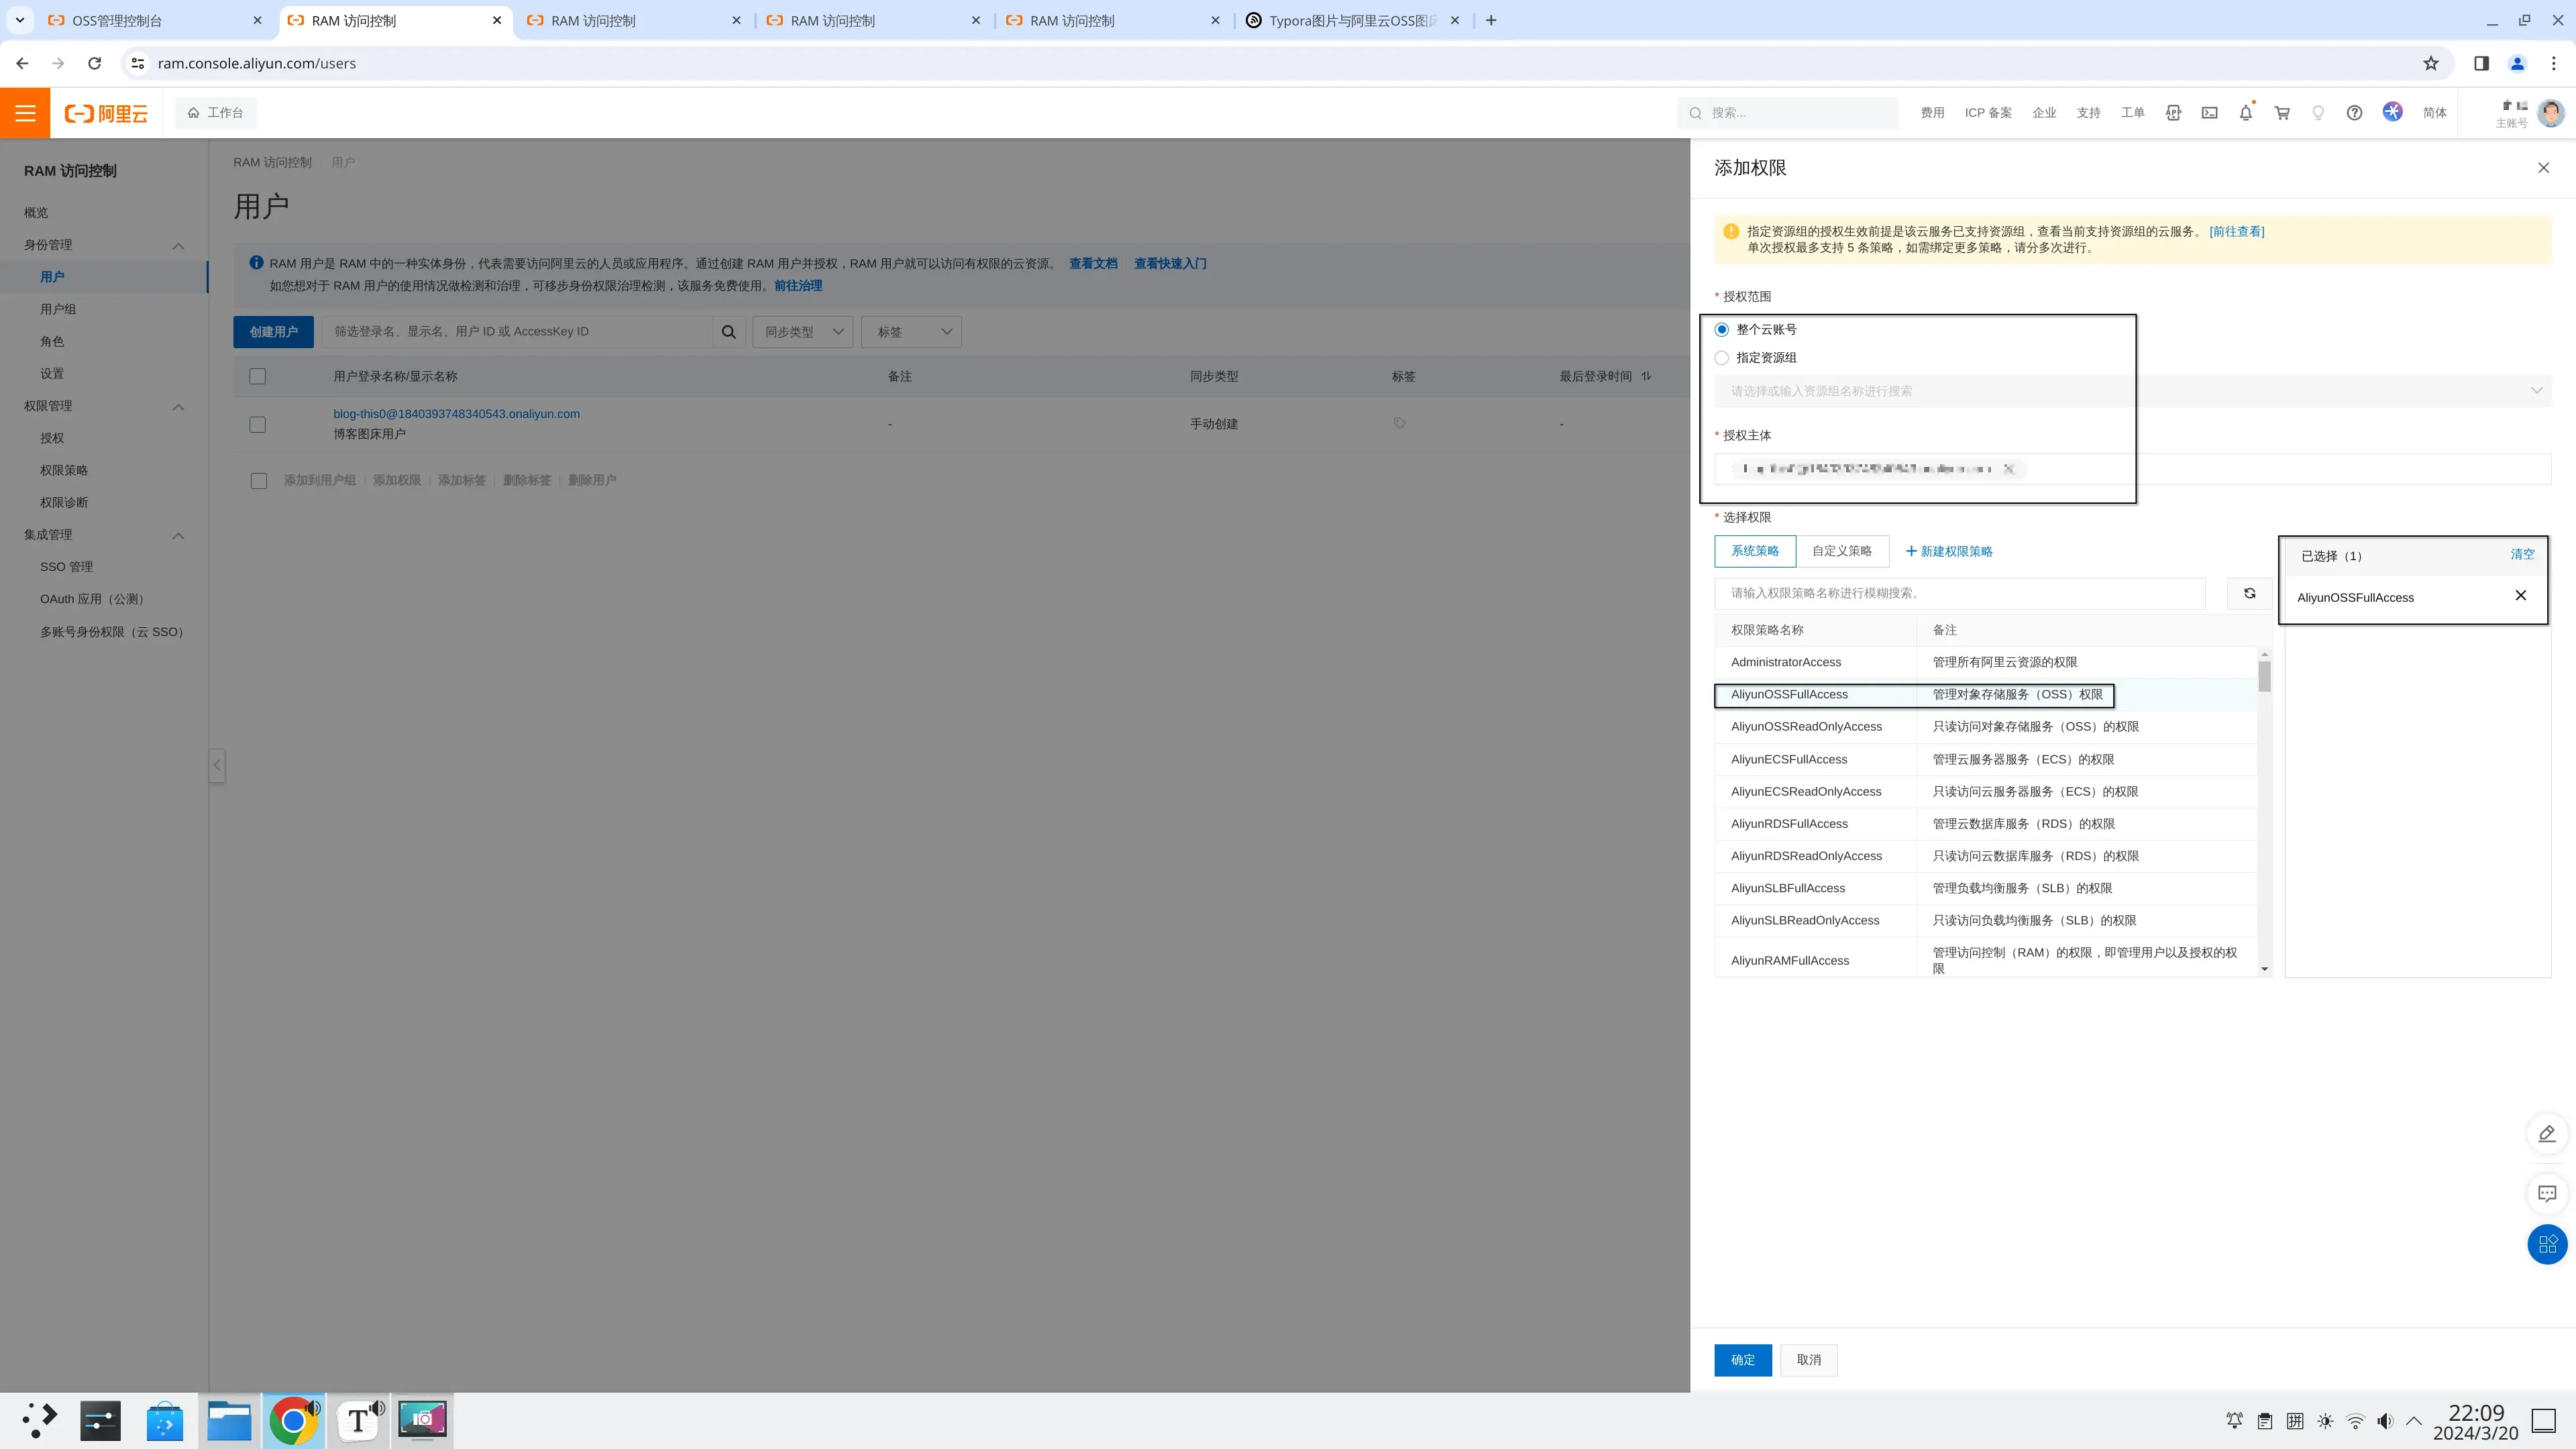Check the blog-this0 user row checkbox
This screenshot has height=1449, width=2576.
pos(258,424)
